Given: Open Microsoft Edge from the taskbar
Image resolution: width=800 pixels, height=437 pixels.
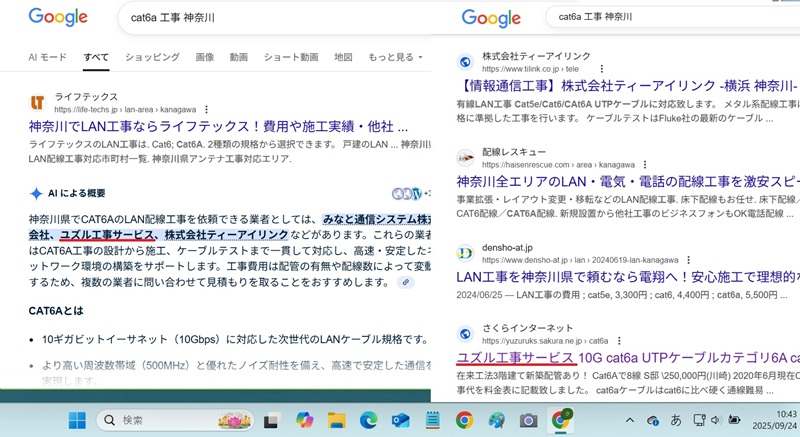Looking at the screenshot, I should (x=368, y=420).
